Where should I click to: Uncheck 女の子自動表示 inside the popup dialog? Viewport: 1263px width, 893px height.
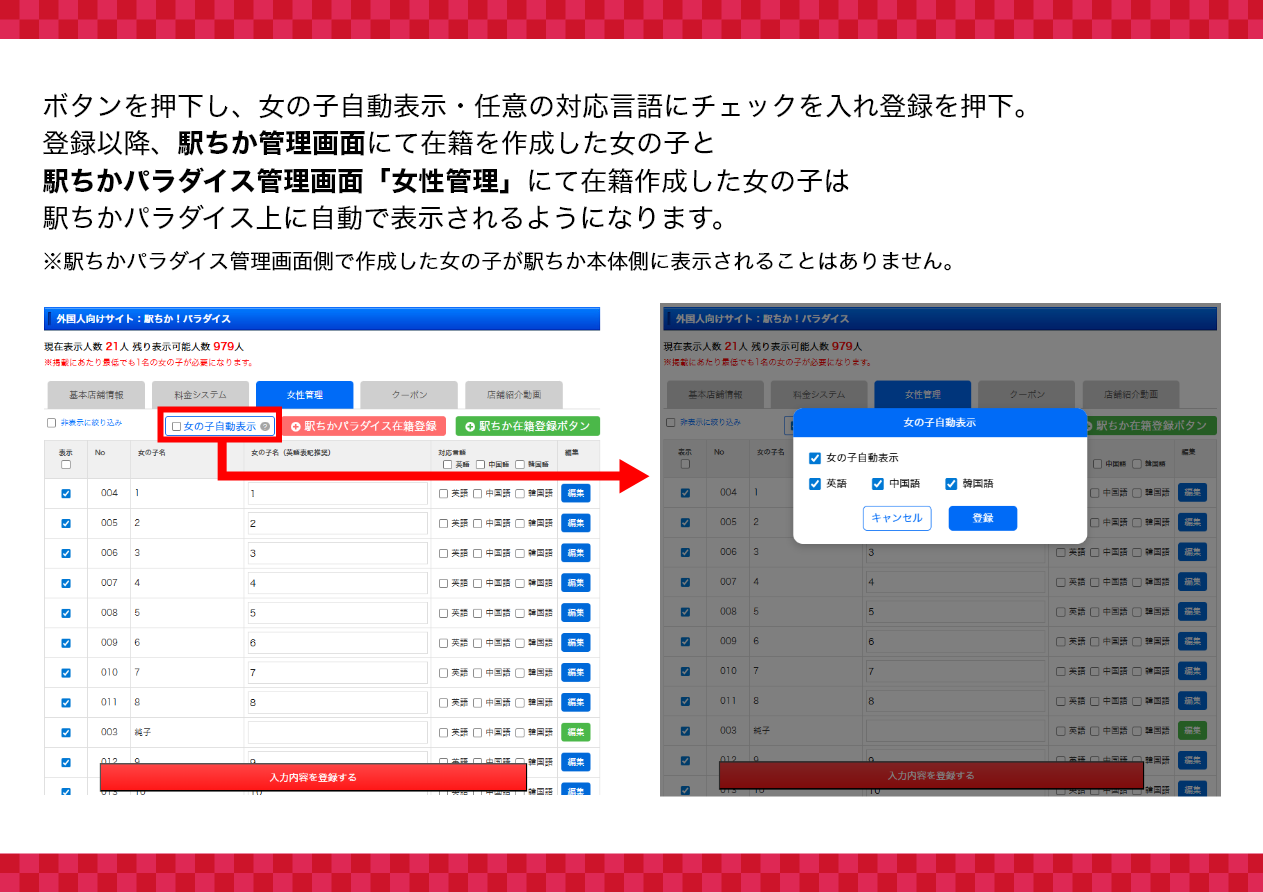(x=815, y=458)
